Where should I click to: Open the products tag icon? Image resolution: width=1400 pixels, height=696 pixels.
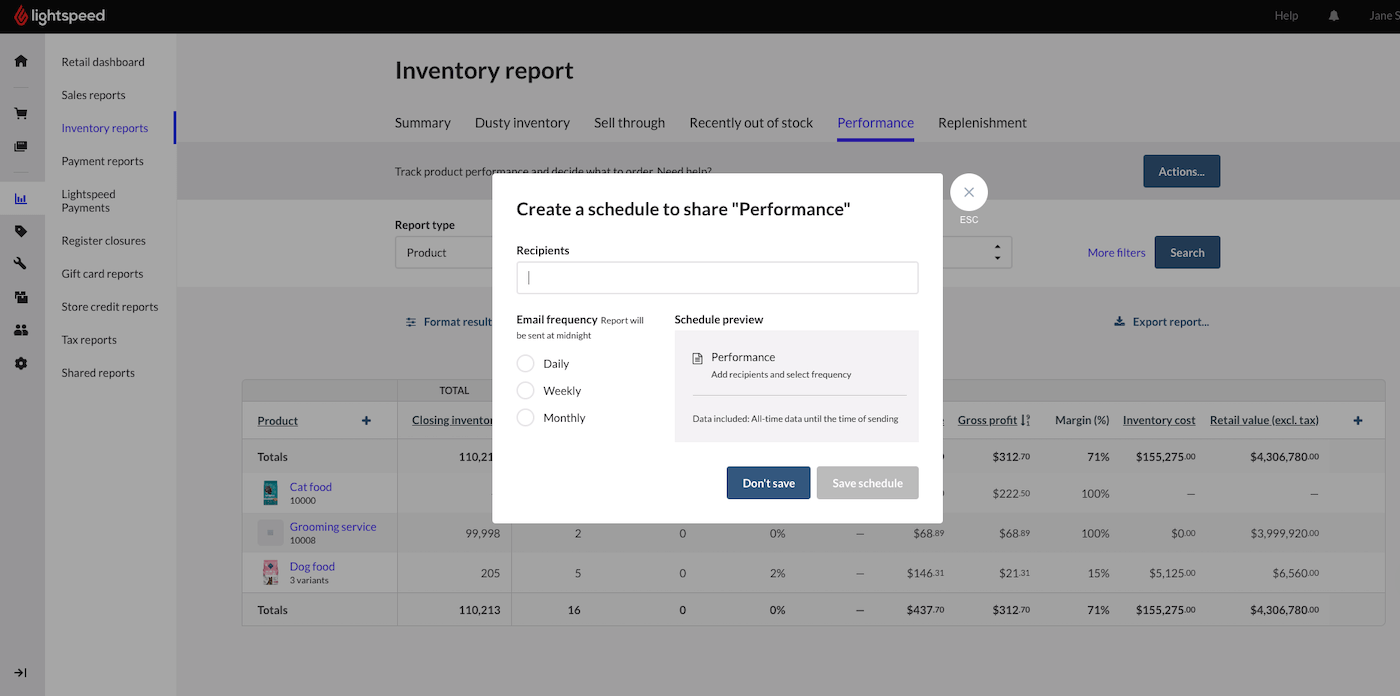[21, 231]
